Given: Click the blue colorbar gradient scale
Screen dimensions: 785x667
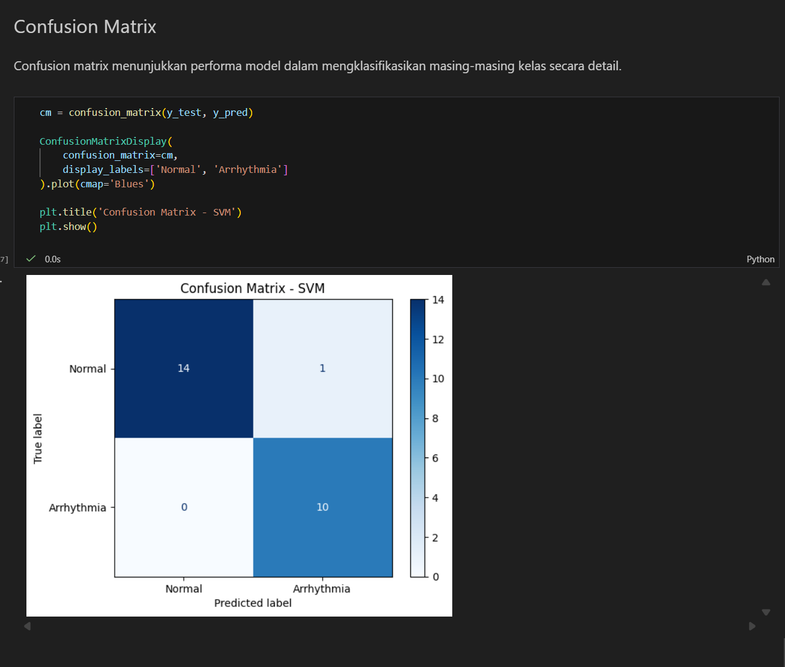Looking at the screenshot, I should pos(417,438).
